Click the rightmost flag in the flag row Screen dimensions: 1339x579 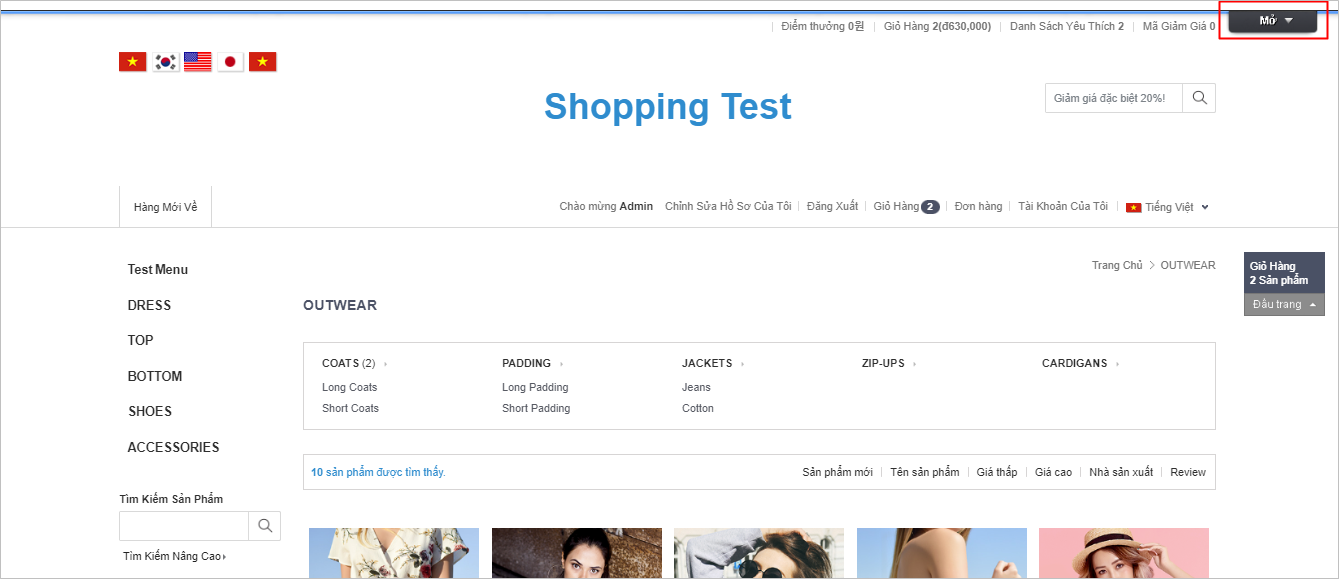pos(263,62)
